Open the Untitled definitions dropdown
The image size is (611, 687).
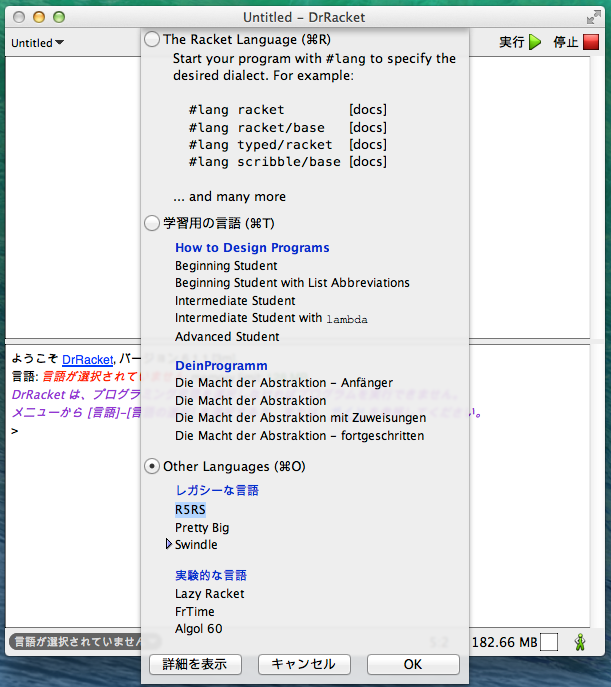pos(37,42)
